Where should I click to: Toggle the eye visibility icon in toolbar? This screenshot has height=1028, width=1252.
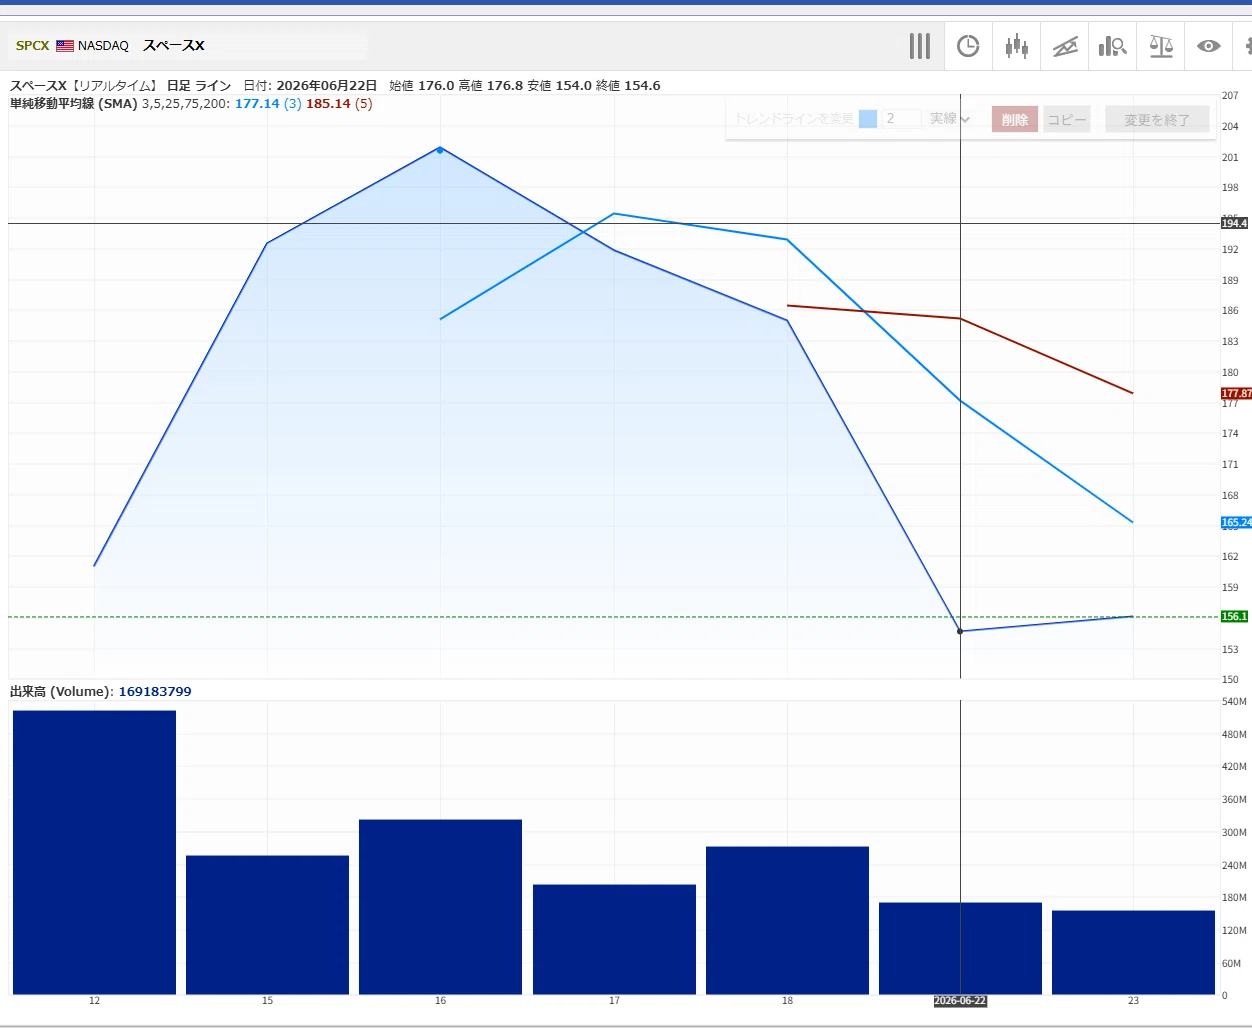[x=1209, y=46]
